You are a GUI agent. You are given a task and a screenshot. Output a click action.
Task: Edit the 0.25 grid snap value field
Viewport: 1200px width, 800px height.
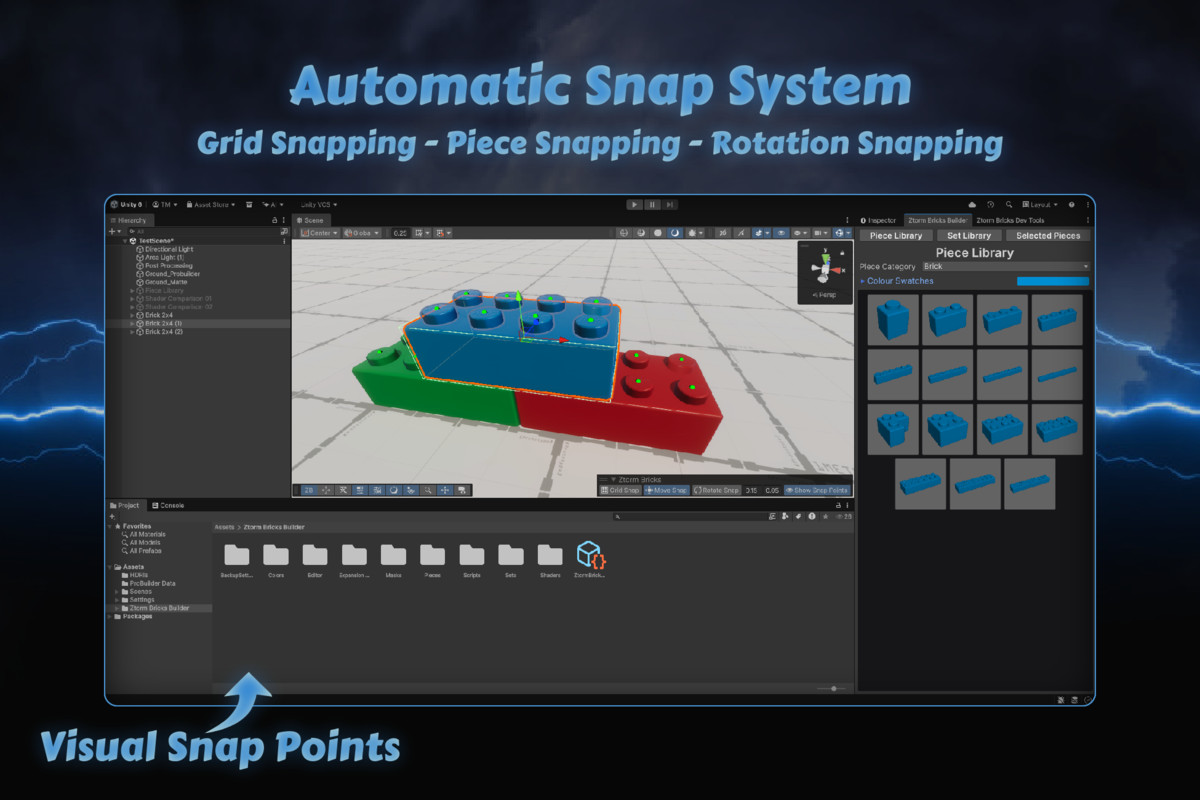tap(400, 233)
